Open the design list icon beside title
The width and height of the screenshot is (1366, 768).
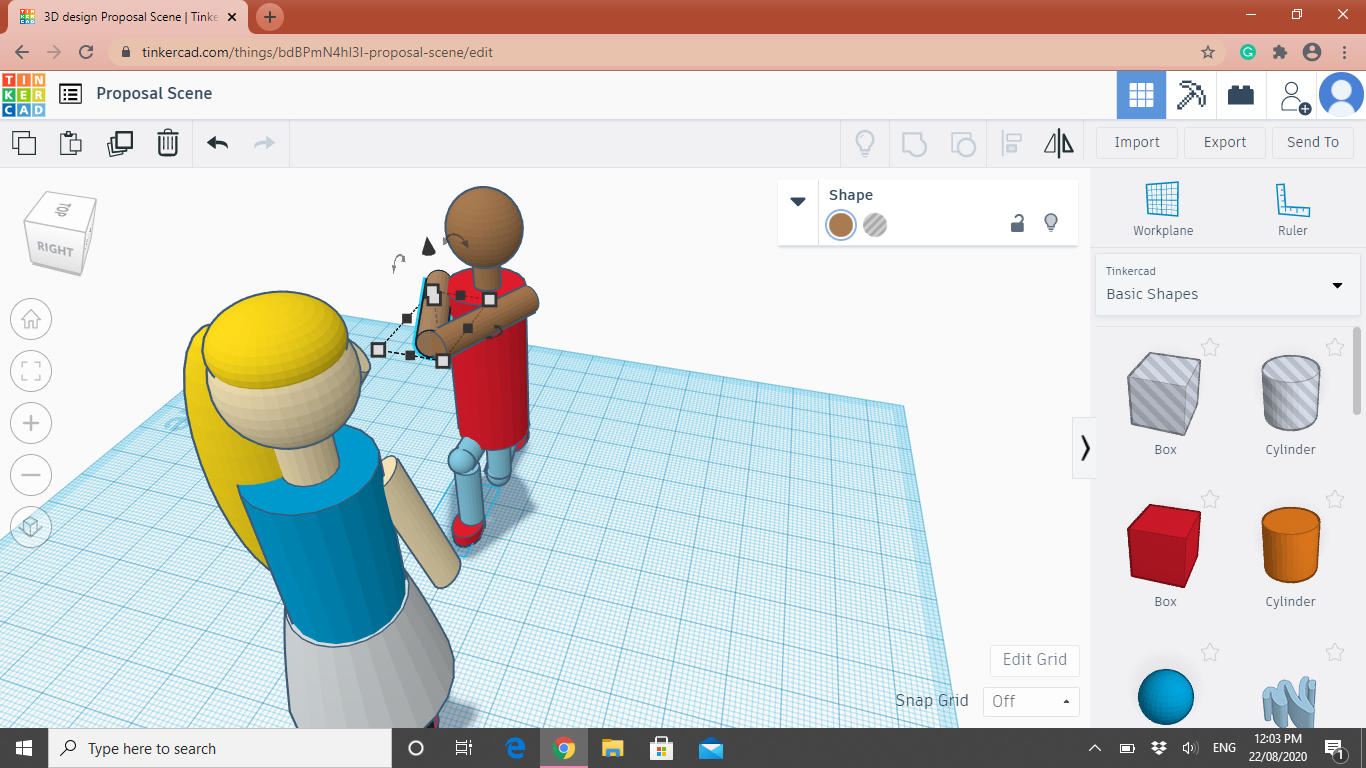point(70,94)
